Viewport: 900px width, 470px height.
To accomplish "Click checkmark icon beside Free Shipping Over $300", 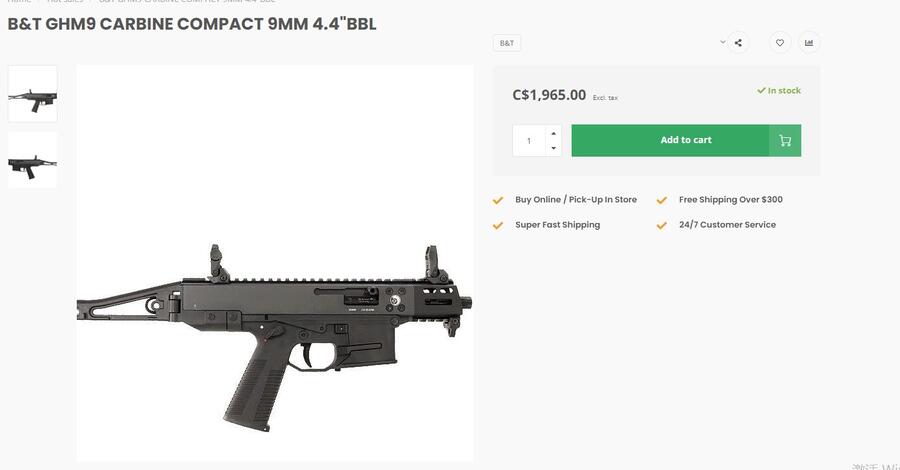I will pos(661,200).
